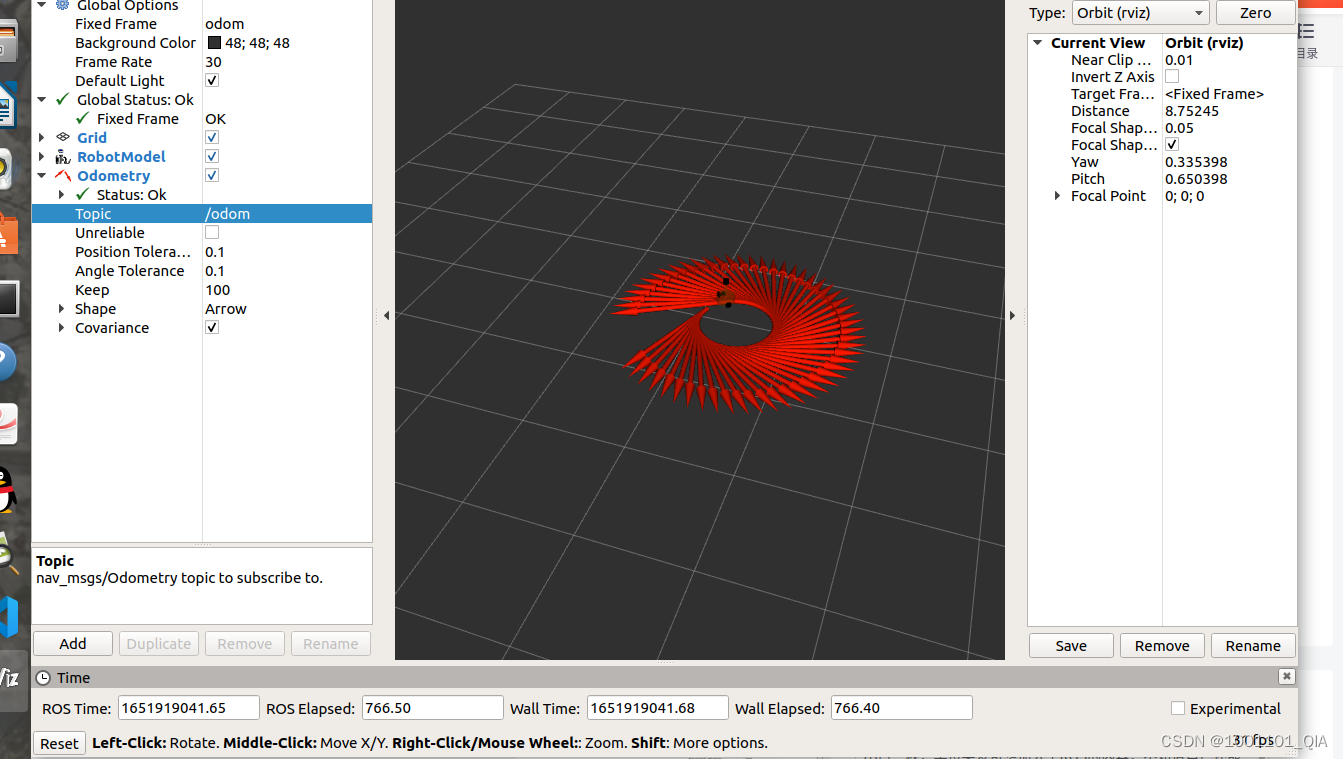Click the Reset button
Image resolution: width=1343 pixels, height=759 pixels.
[x=59, y=743]
